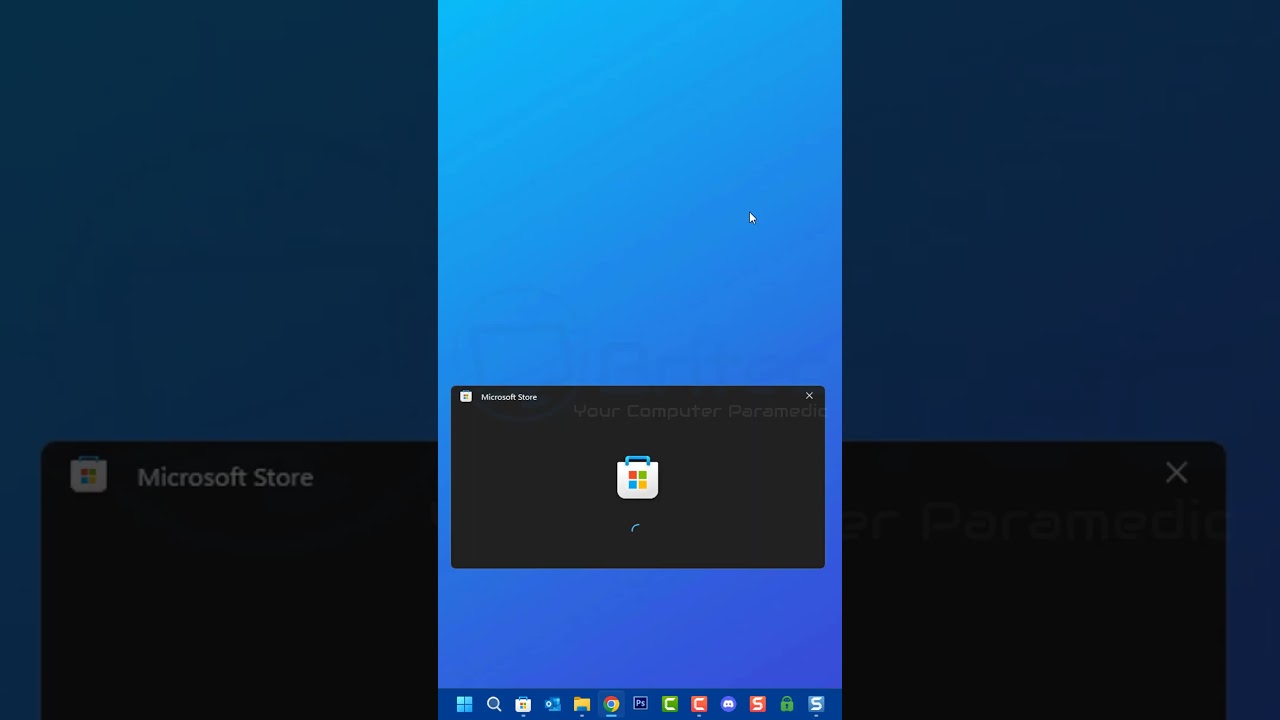Open the Windows Start menu
The height and width of the screenshot is (720, 1280).
point(464,704)
